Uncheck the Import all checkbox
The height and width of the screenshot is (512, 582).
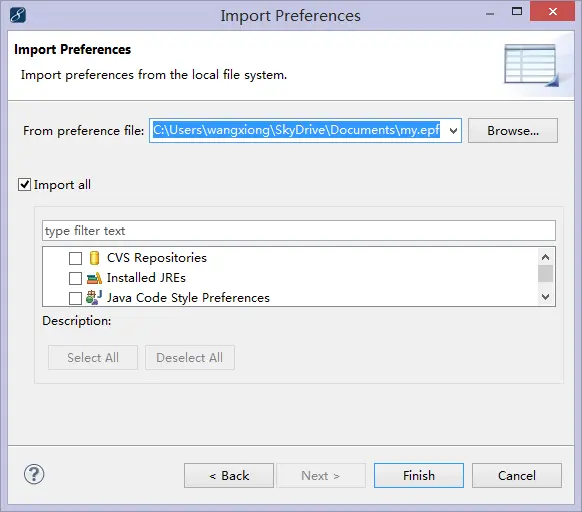pos(24,185)
